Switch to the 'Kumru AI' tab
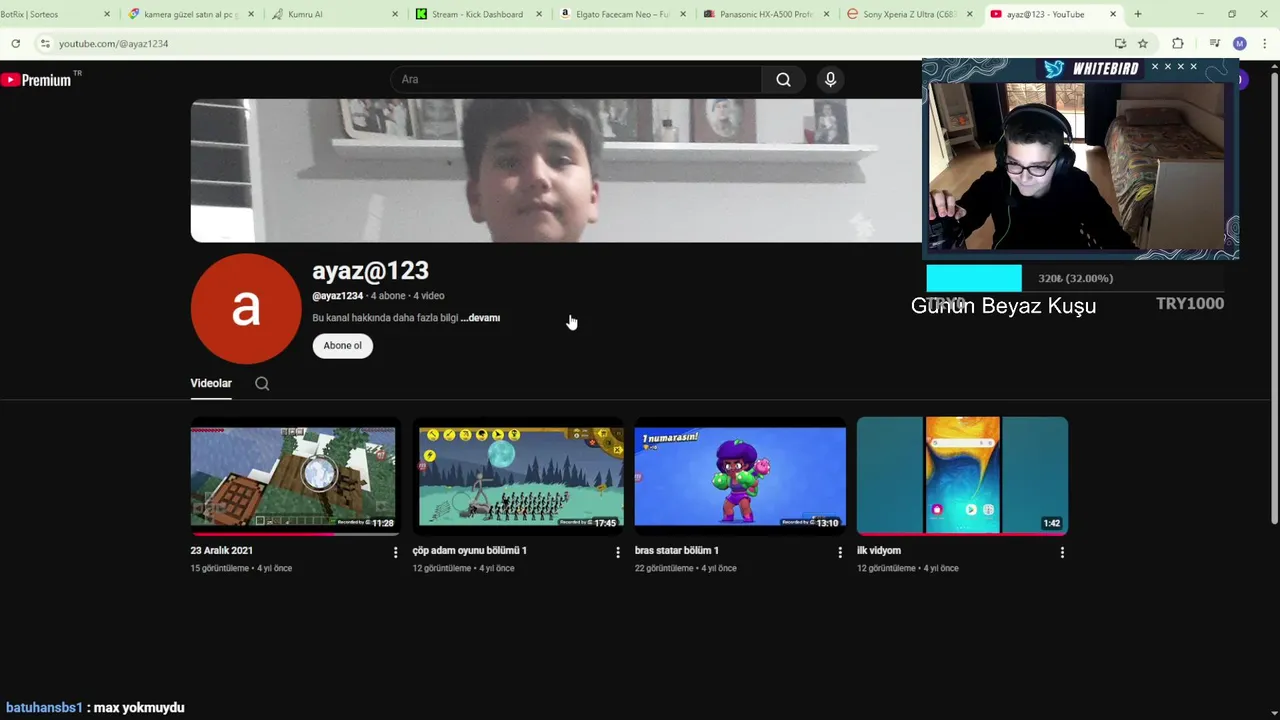The width and height of the screenshot is (1280, 720). pos(335,14)
